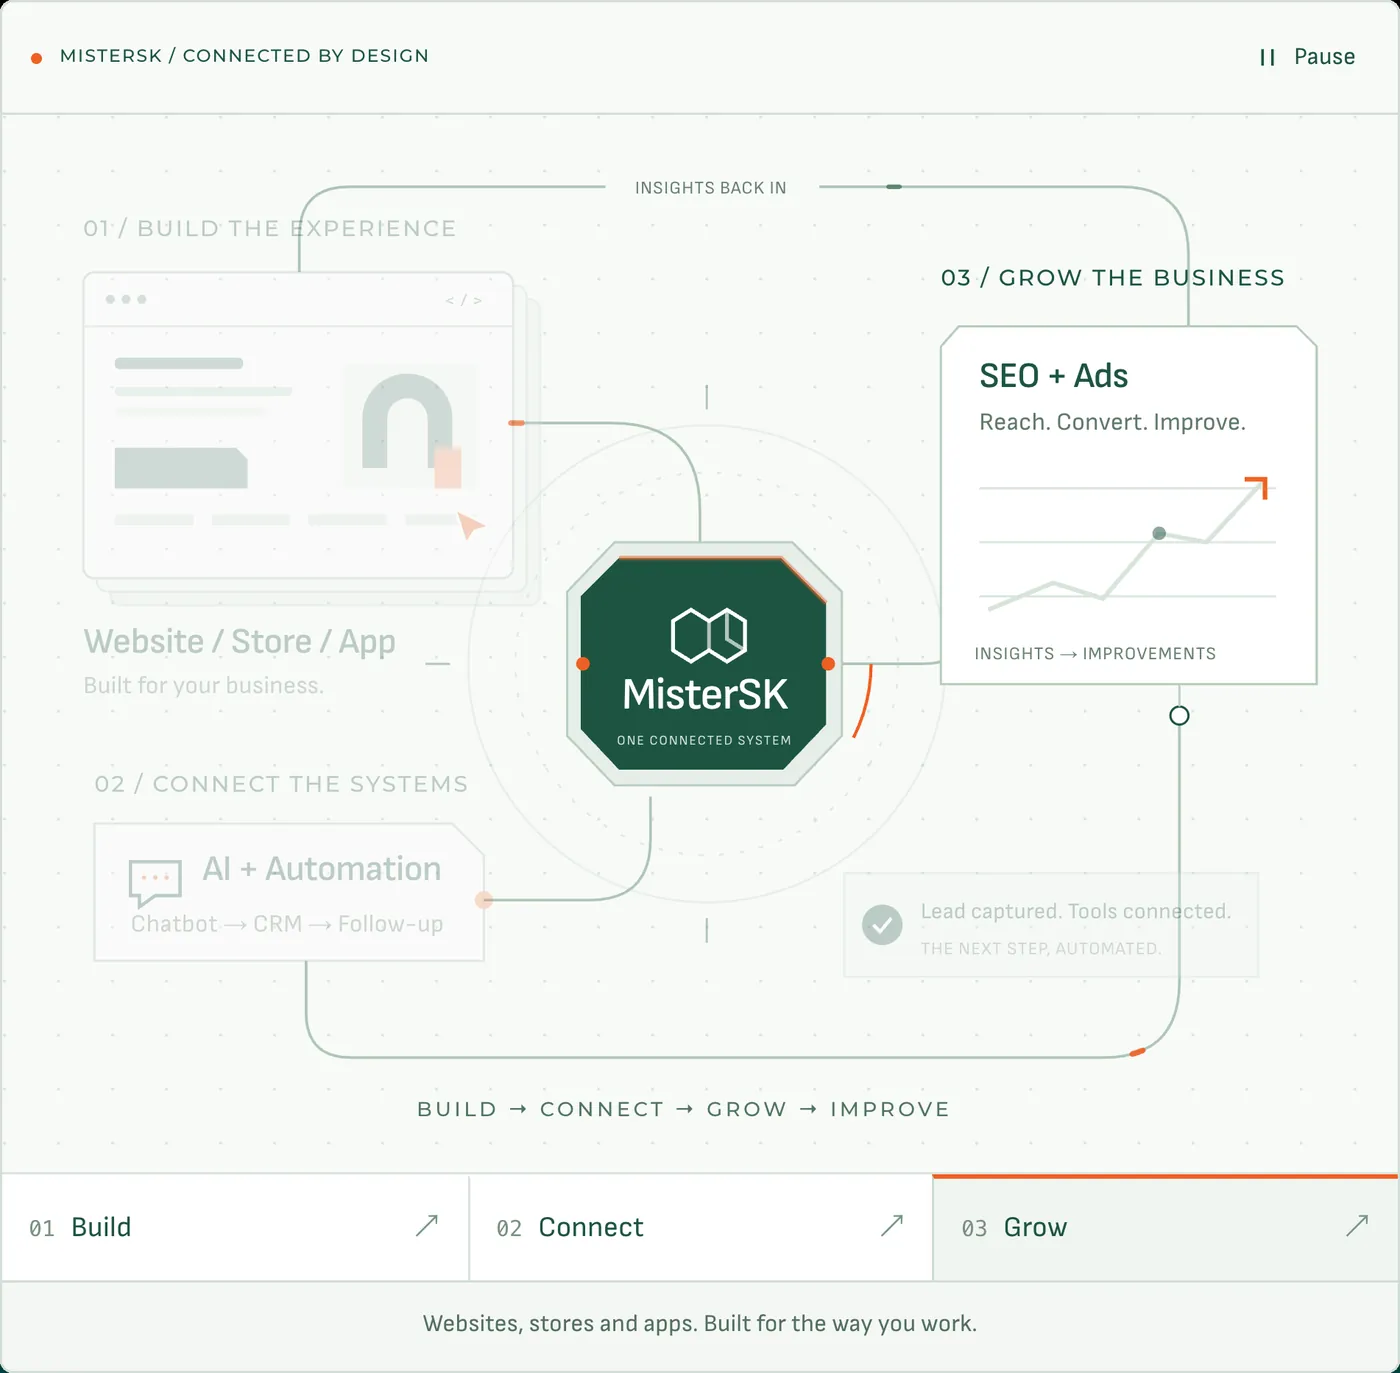Click the '02 / CONNECT THE SYSTEMS' heading
This screenshot has width=1400, height=1373.
[281, 784]
